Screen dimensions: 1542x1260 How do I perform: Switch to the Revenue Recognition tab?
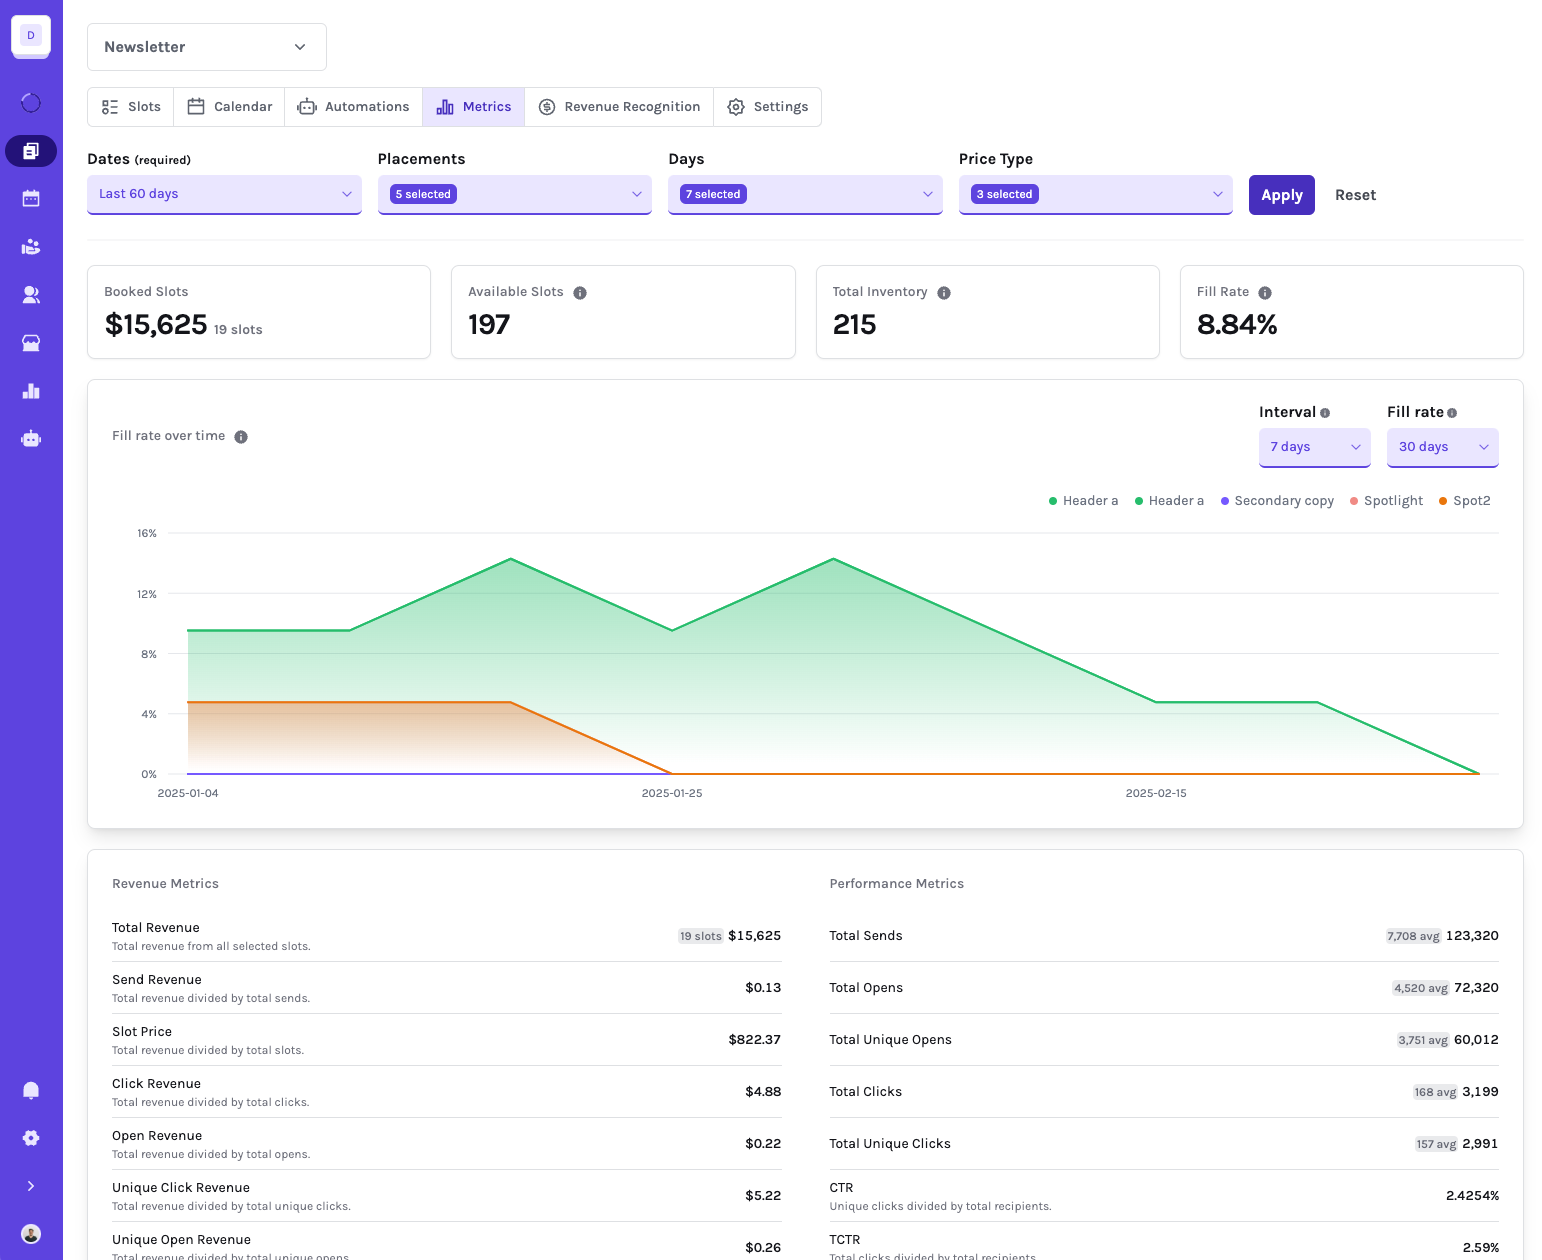(619, 107)
